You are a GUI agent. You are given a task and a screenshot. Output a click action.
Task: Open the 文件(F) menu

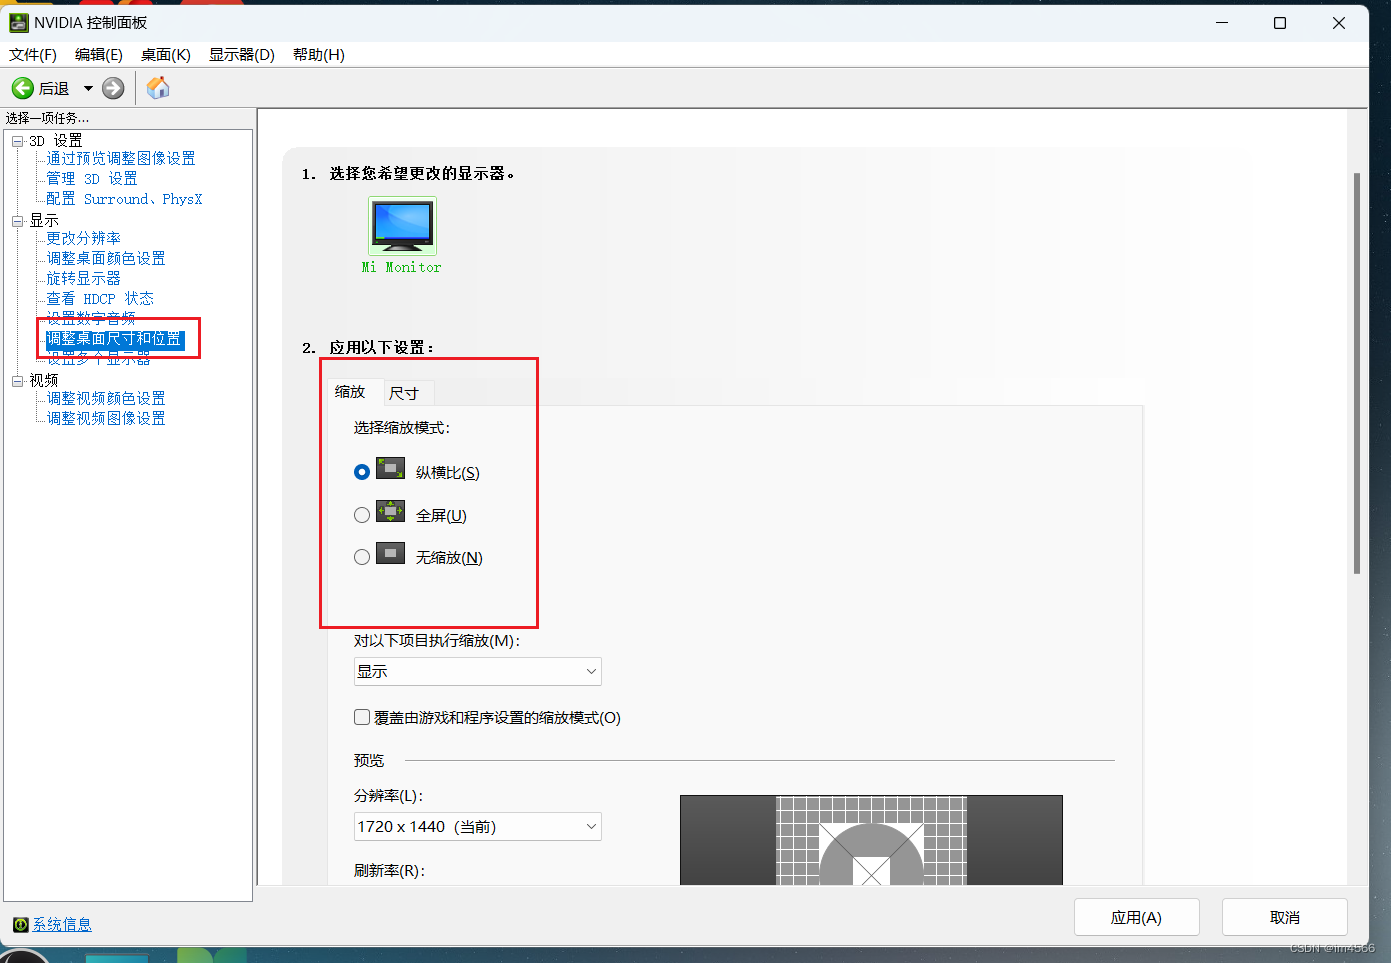click(x=33, y=54)
